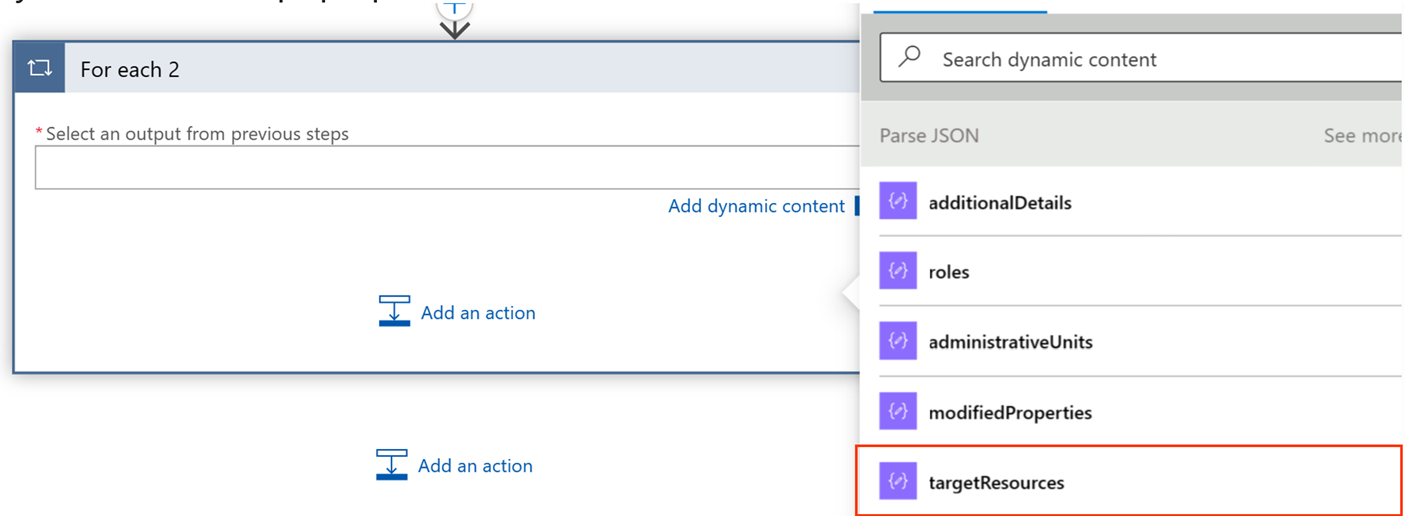Click Add an action below the loop
This screenshot has height=516, width=1404.
point(475,466)
